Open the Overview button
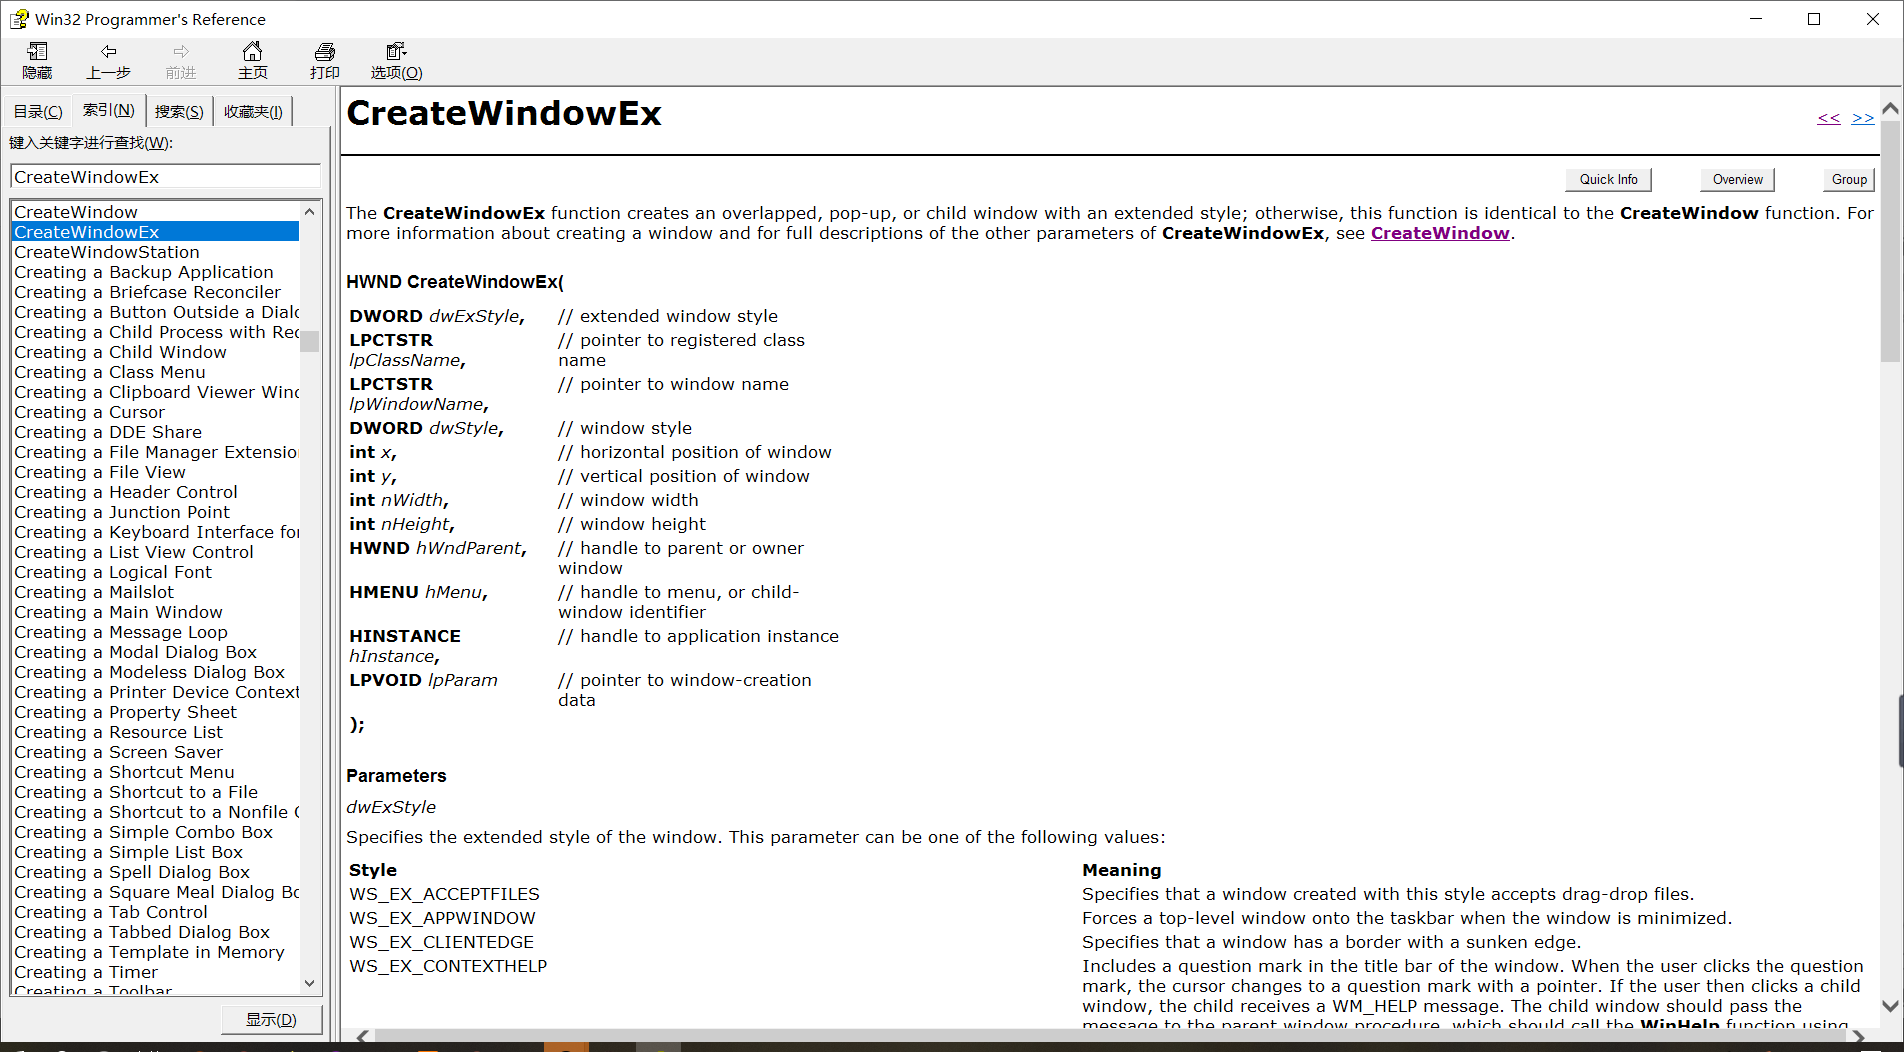 point(1737,180)
